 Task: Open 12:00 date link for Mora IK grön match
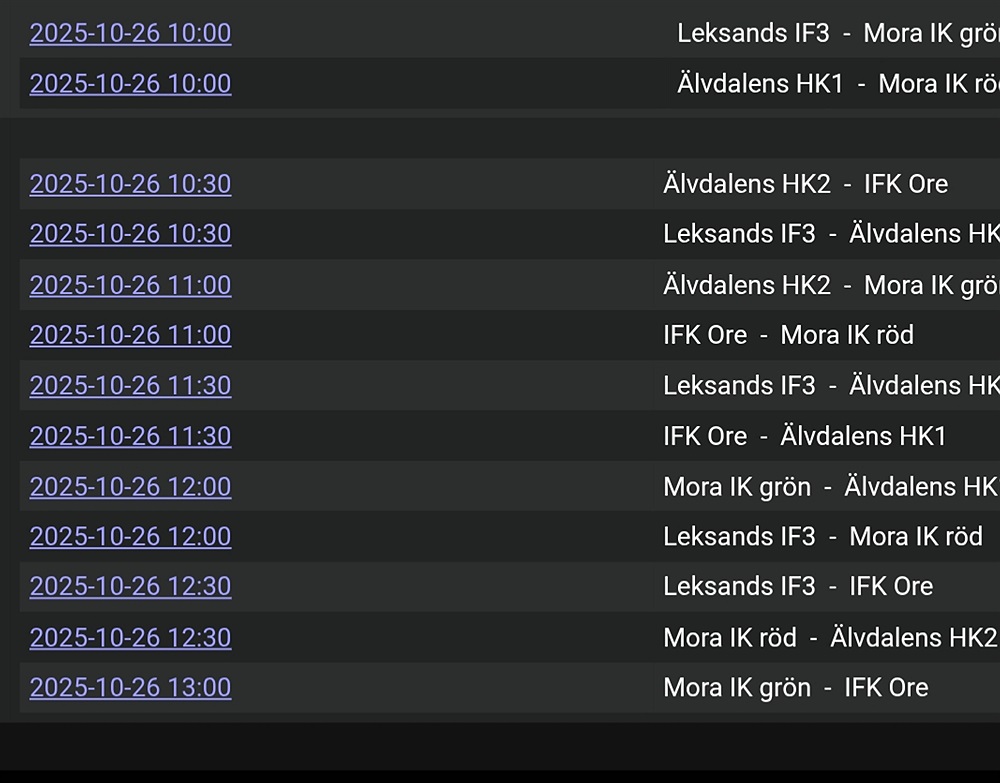pyautogui.click(x=130, y=487)
